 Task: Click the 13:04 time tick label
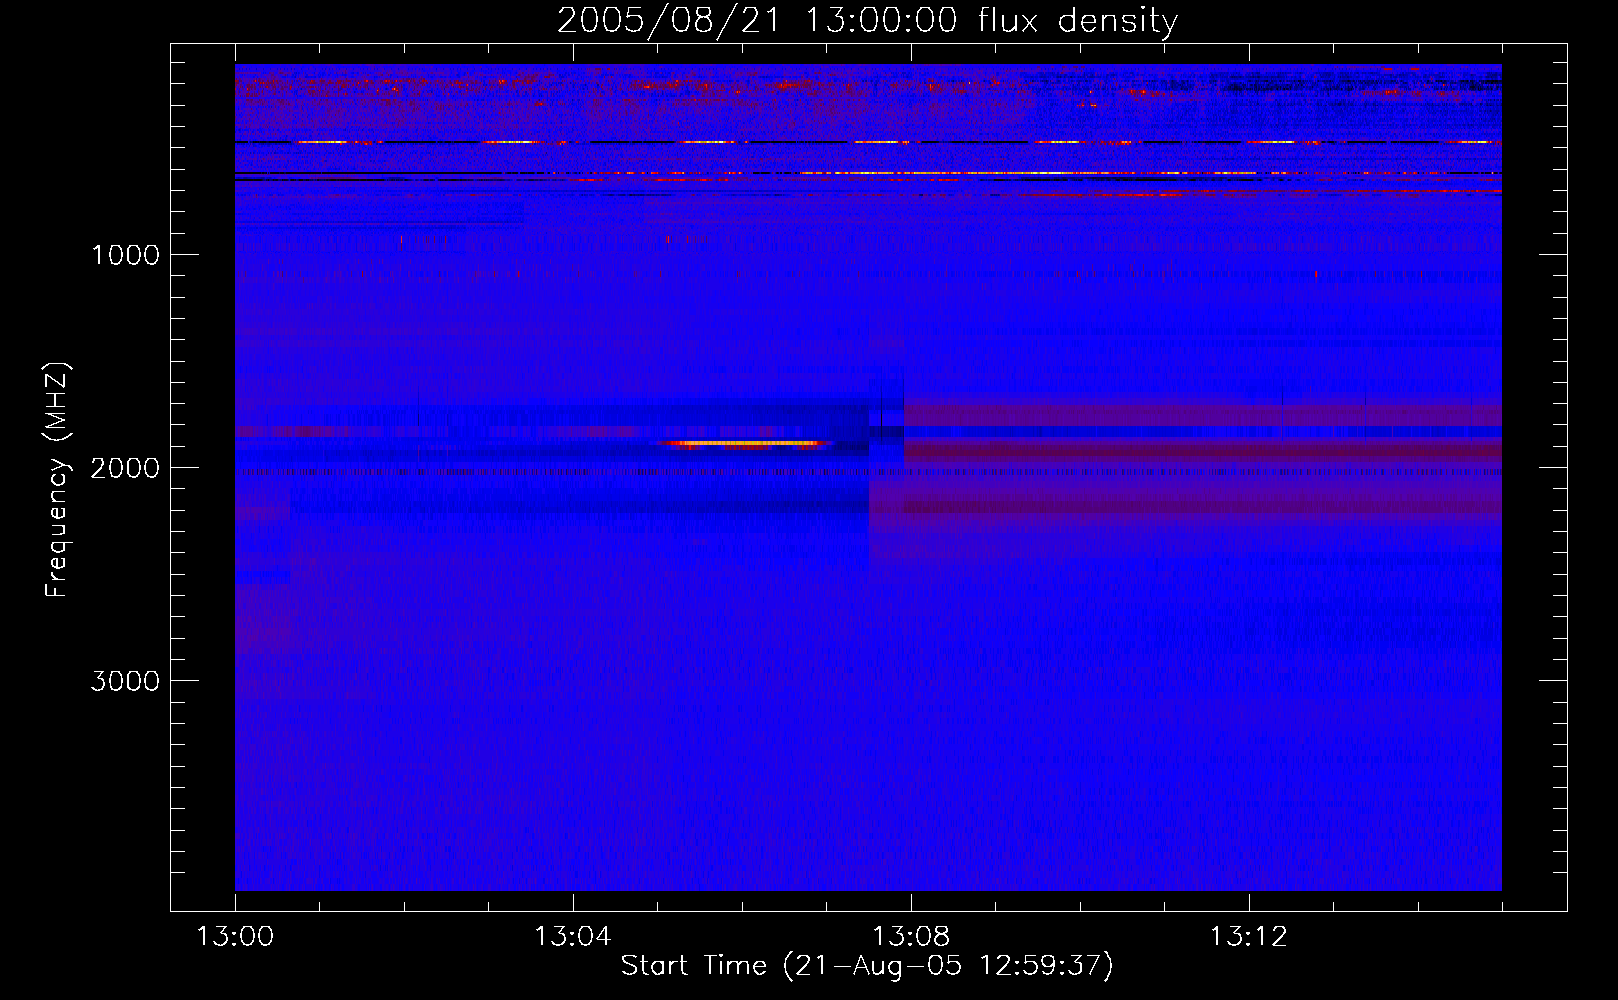[572, 937]
